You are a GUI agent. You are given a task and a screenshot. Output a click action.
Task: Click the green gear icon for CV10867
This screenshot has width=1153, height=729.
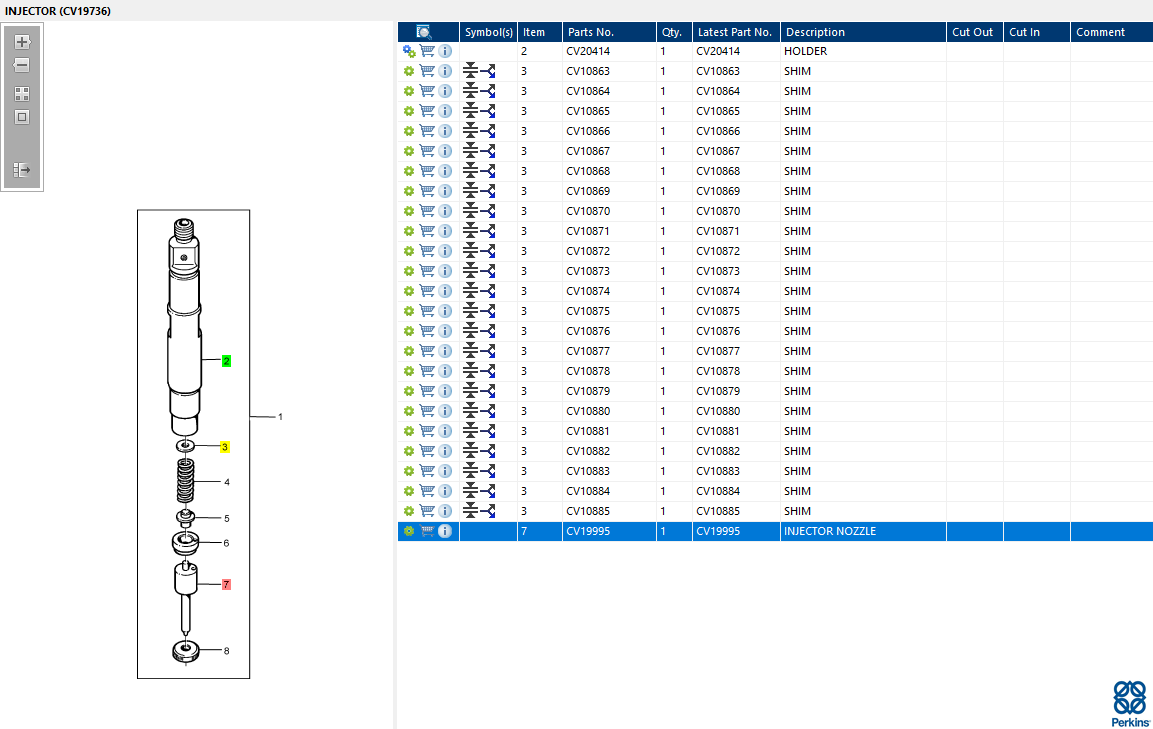click(x=409, y=151)
